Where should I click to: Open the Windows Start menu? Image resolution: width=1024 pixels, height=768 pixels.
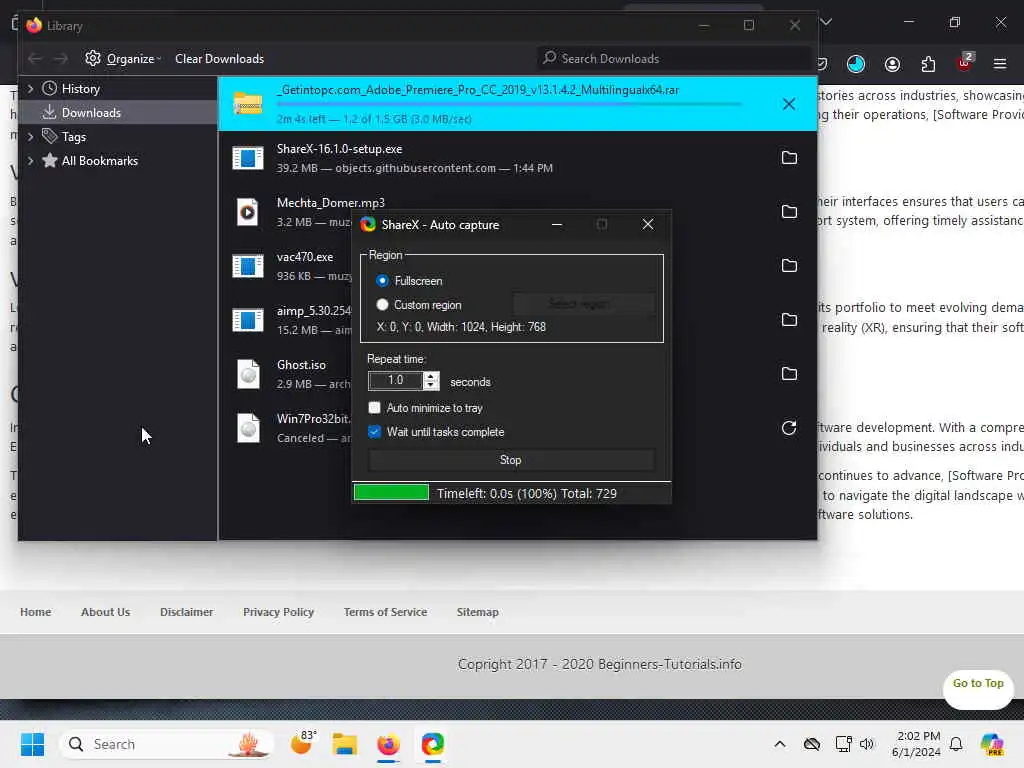click(32, 744)
